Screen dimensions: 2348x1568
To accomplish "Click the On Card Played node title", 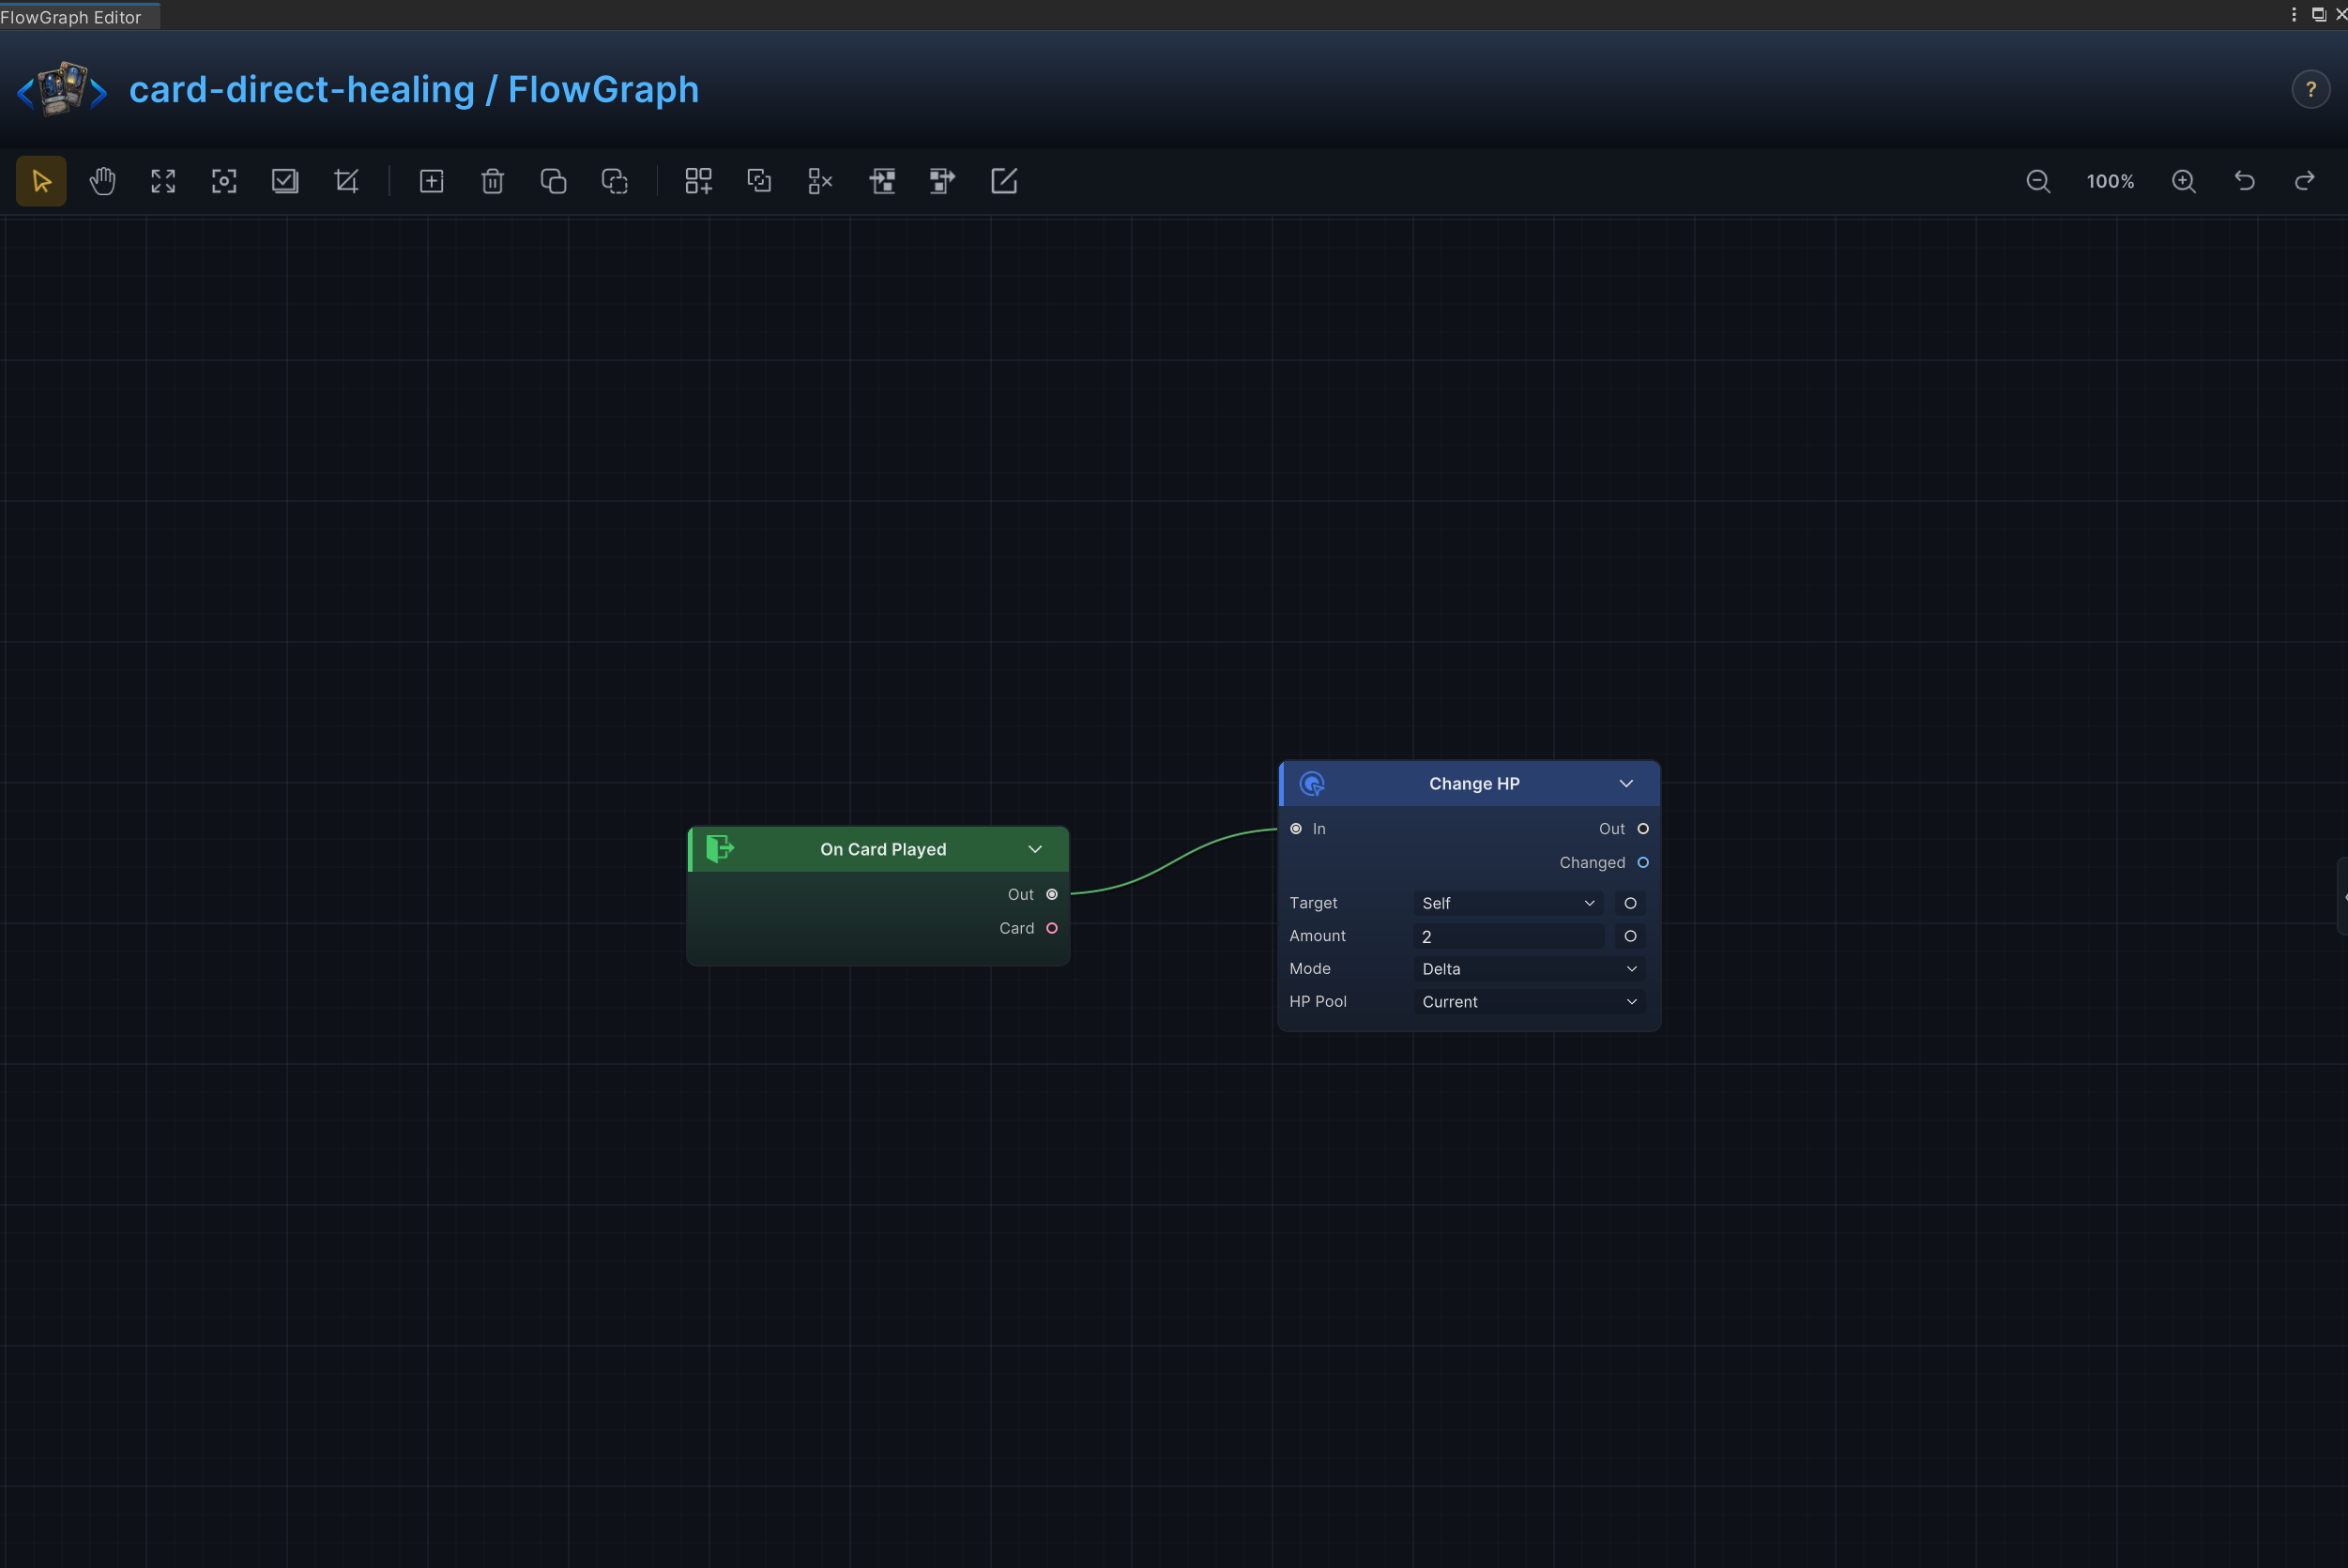I will pos(883,849).
